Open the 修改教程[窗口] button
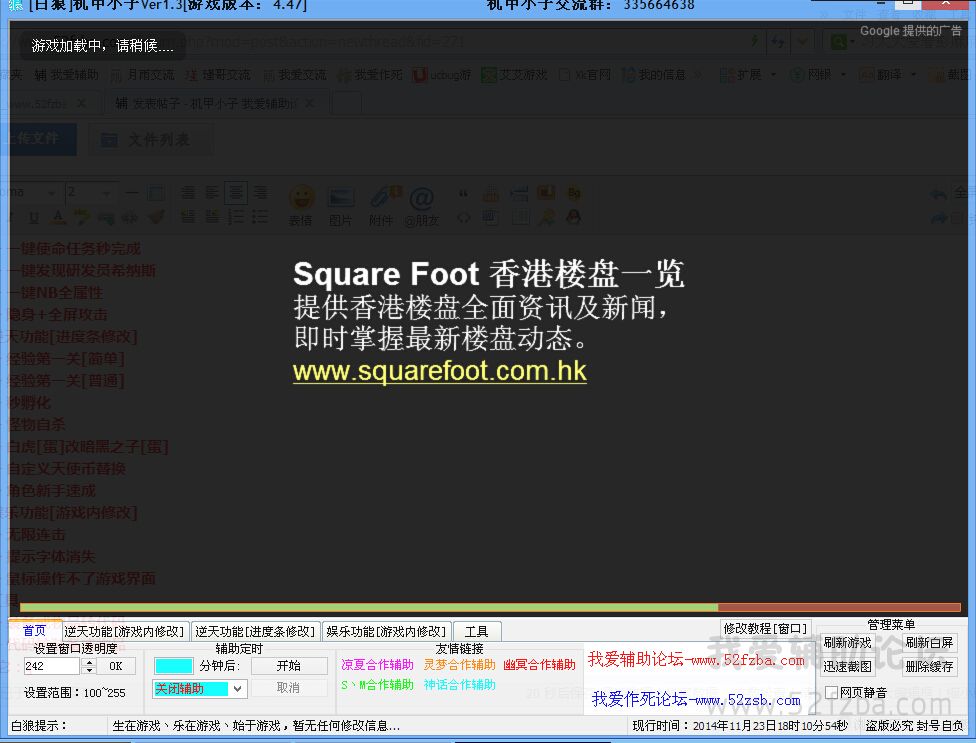The width and height of the screenshot is (976, 743). coord(765,629)
